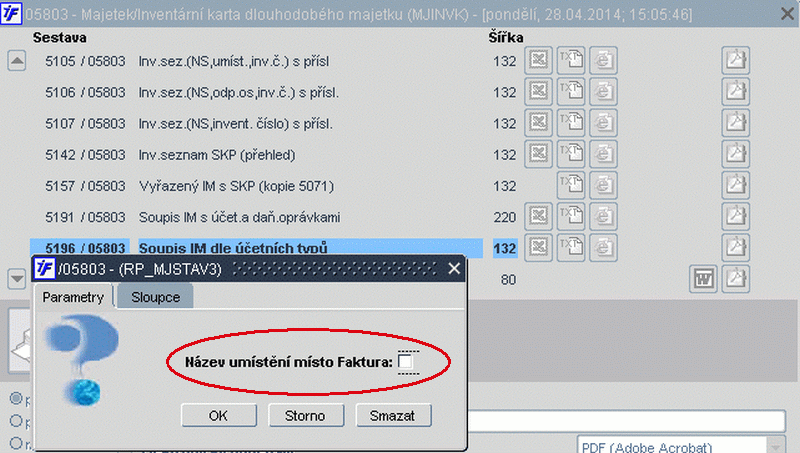
Task: Select the second radio button at bottom left
Action: (x=16, y=421)
